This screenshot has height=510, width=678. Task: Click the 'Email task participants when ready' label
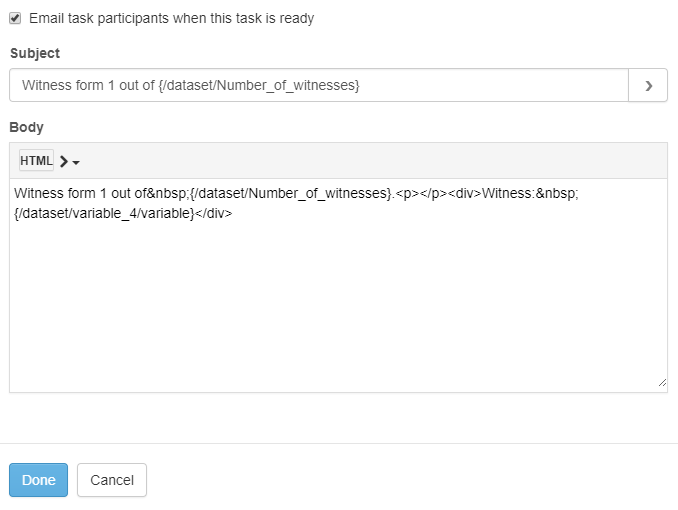click(172, 19)
